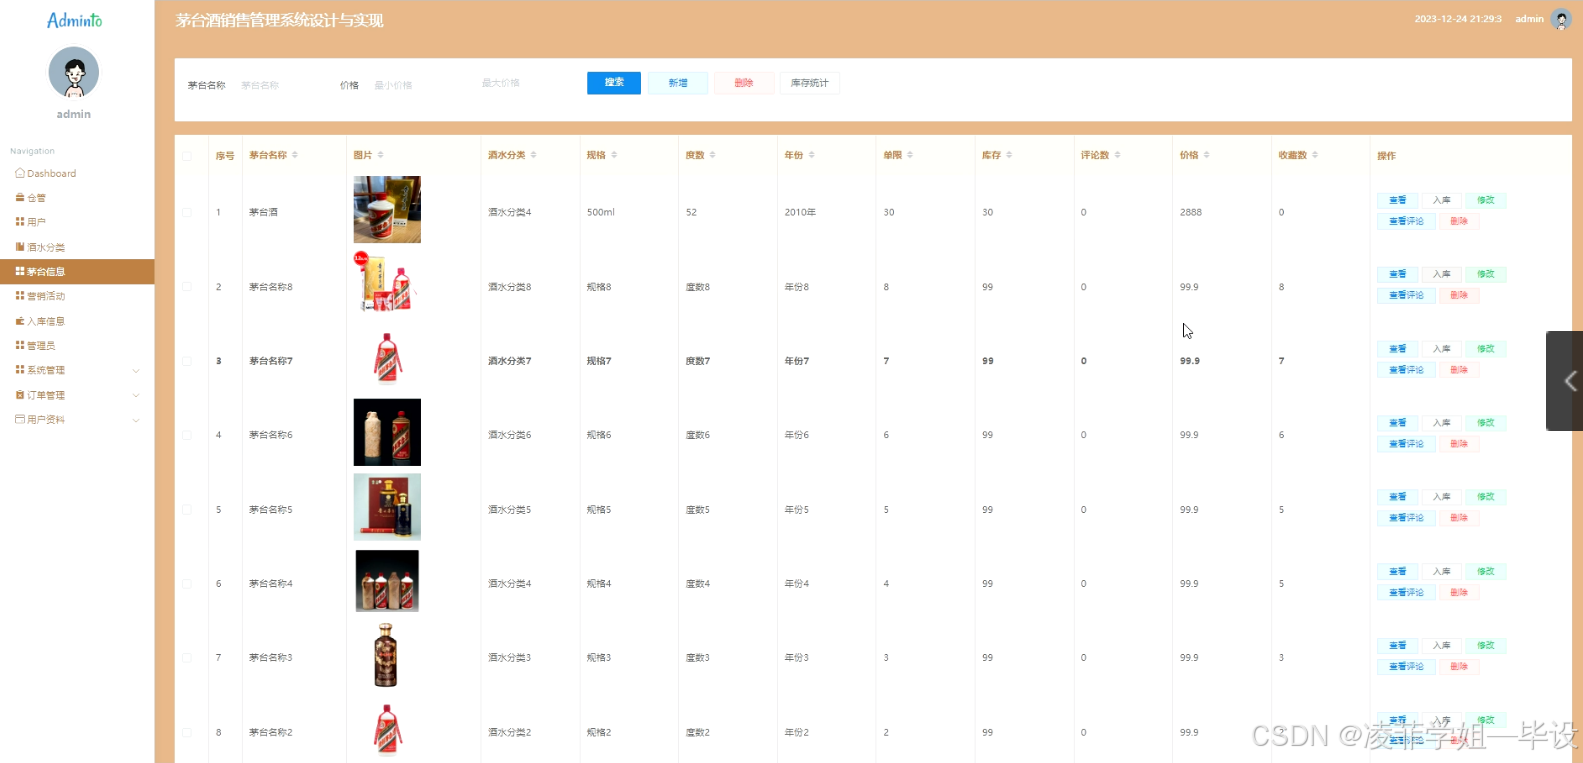This screenshot has height=763, width=1583.
Task: Click the 用户资料 card icon
Action: [20, 419]
